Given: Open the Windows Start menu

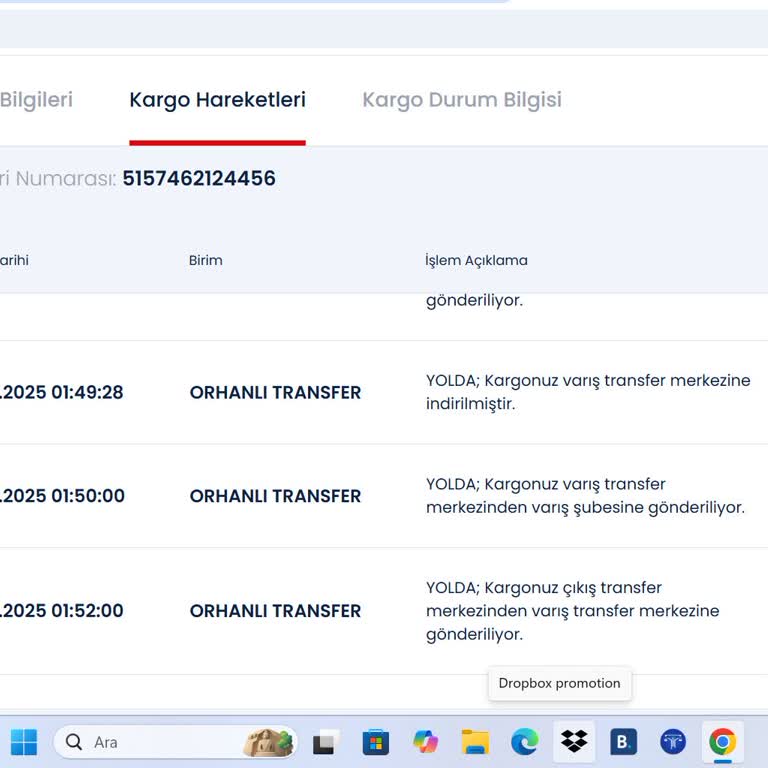Looking at the screenshot, I should coord(24,742).
